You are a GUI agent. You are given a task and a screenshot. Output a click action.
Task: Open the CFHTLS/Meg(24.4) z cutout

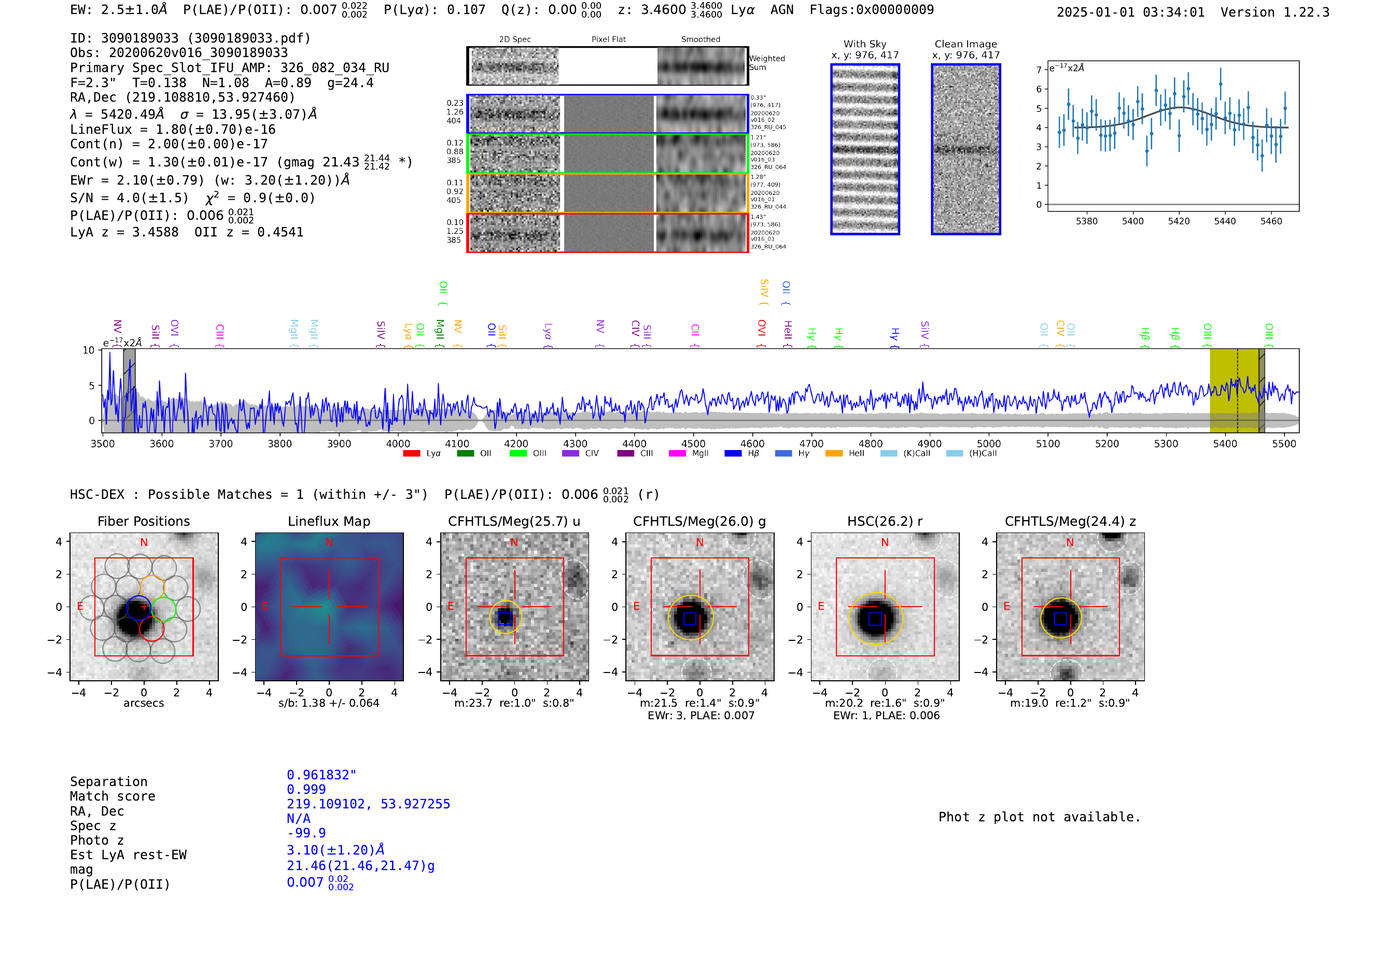1070,607
